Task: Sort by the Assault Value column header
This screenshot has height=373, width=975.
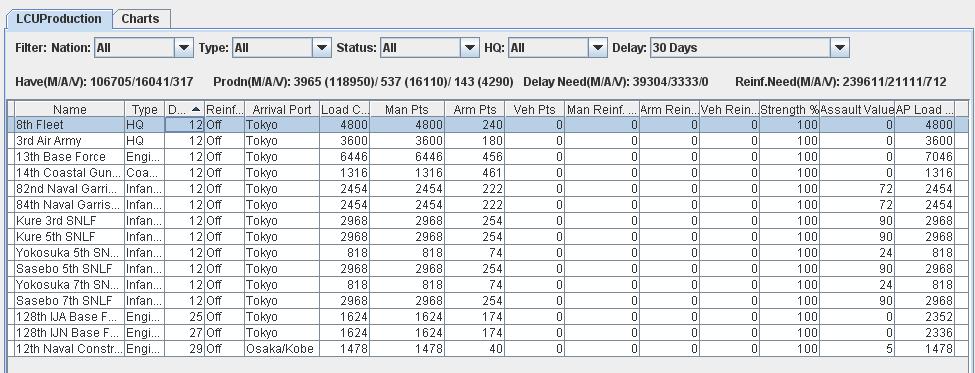Action: pyautogui.click(x=857, y=109)
